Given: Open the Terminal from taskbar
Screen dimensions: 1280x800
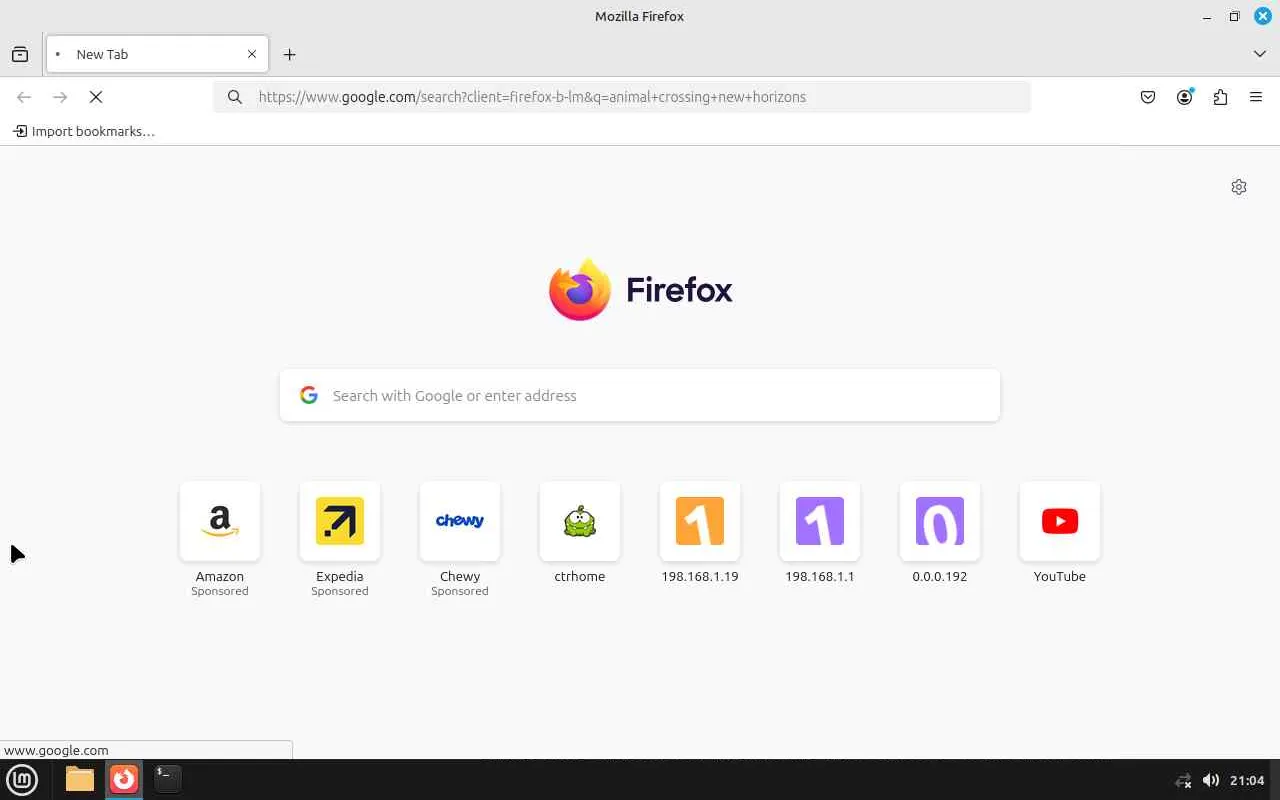Looking at the screenshot, I should coord(167,779).
